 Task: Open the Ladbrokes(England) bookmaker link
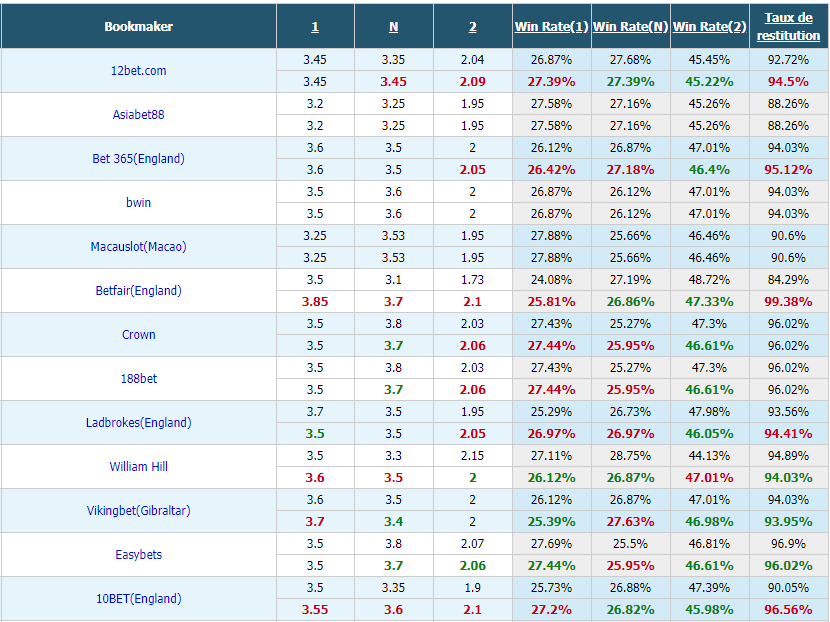(x=139, y=422)
